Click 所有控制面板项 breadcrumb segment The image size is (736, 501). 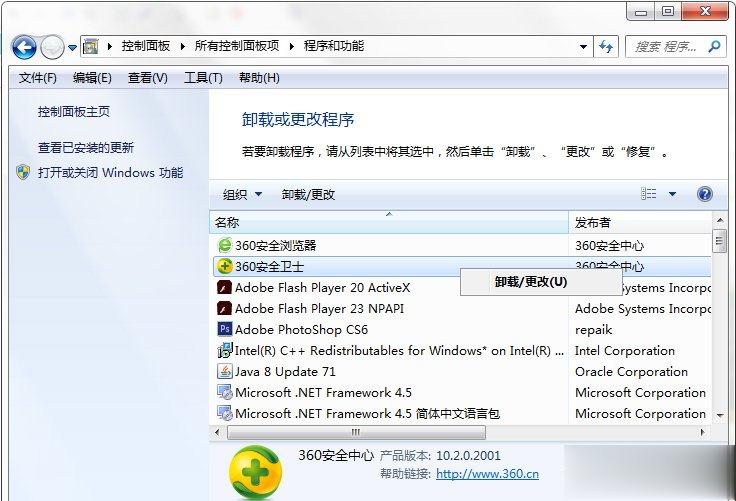pyautogui.click(x=237, y=46)
